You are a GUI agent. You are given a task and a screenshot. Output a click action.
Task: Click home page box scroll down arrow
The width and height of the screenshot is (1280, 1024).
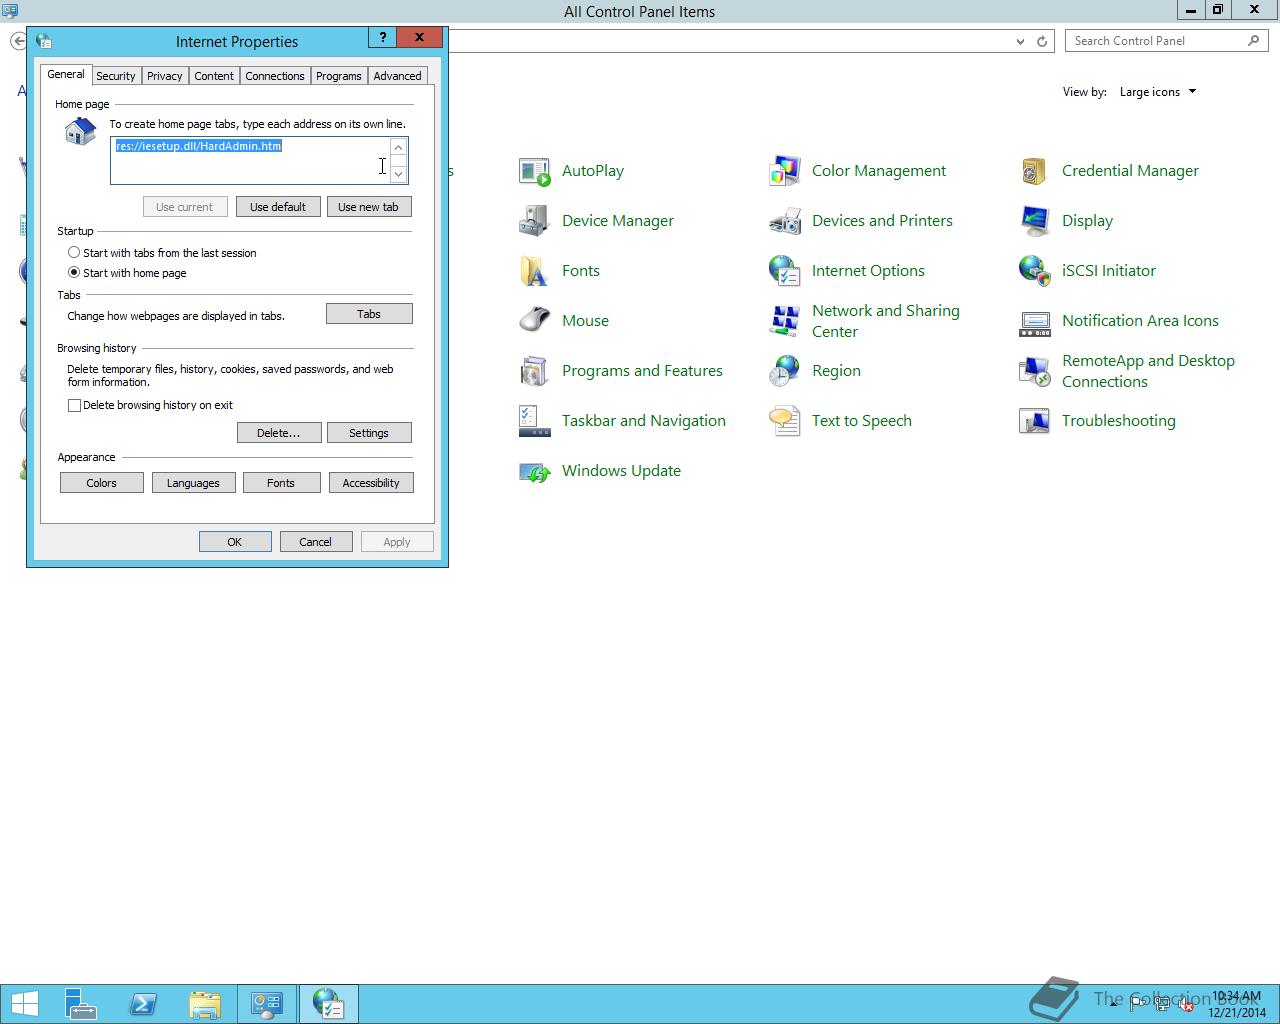398,174
